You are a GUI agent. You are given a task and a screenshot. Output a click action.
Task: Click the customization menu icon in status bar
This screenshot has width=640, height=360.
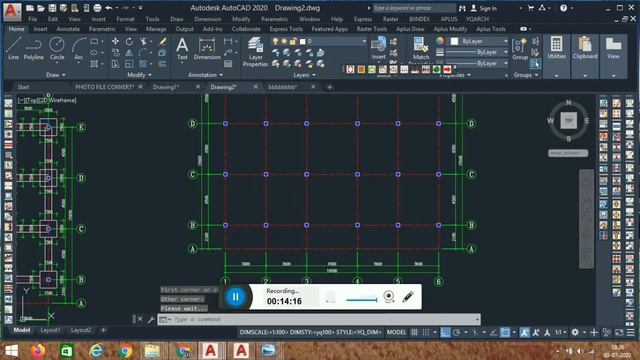click(x=631, y=332)
